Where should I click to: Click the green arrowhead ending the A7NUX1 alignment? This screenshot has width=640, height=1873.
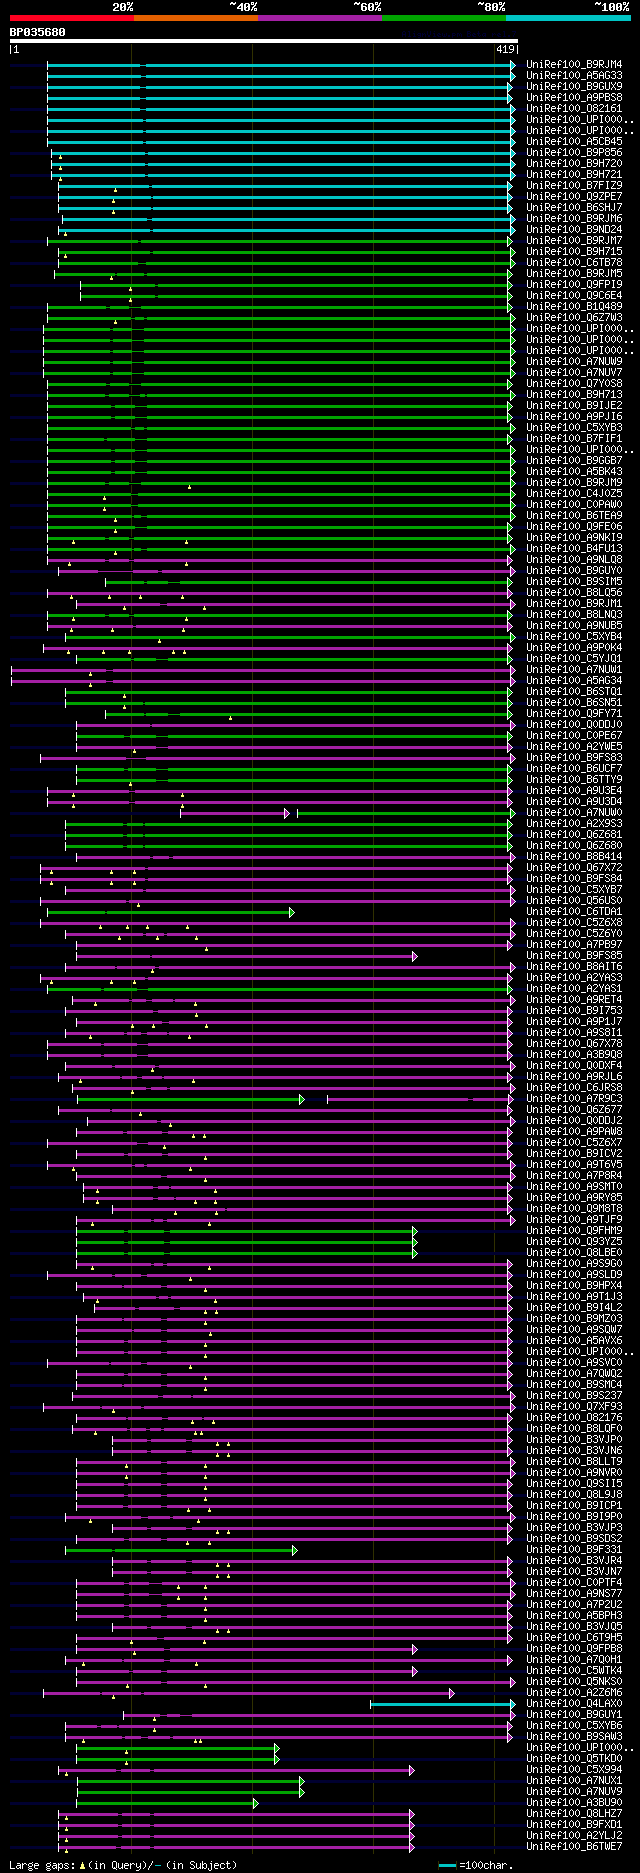coord(301,1781)
